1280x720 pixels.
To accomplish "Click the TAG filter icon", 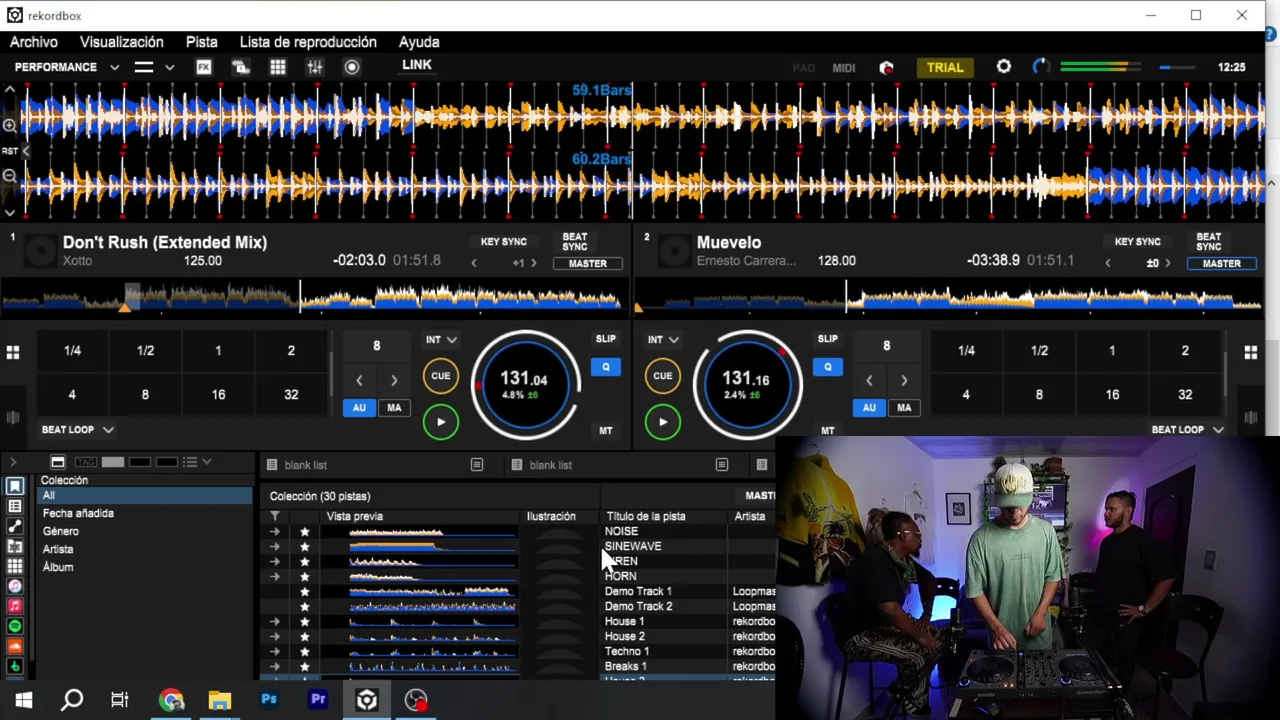I will [x=85, y=462].
